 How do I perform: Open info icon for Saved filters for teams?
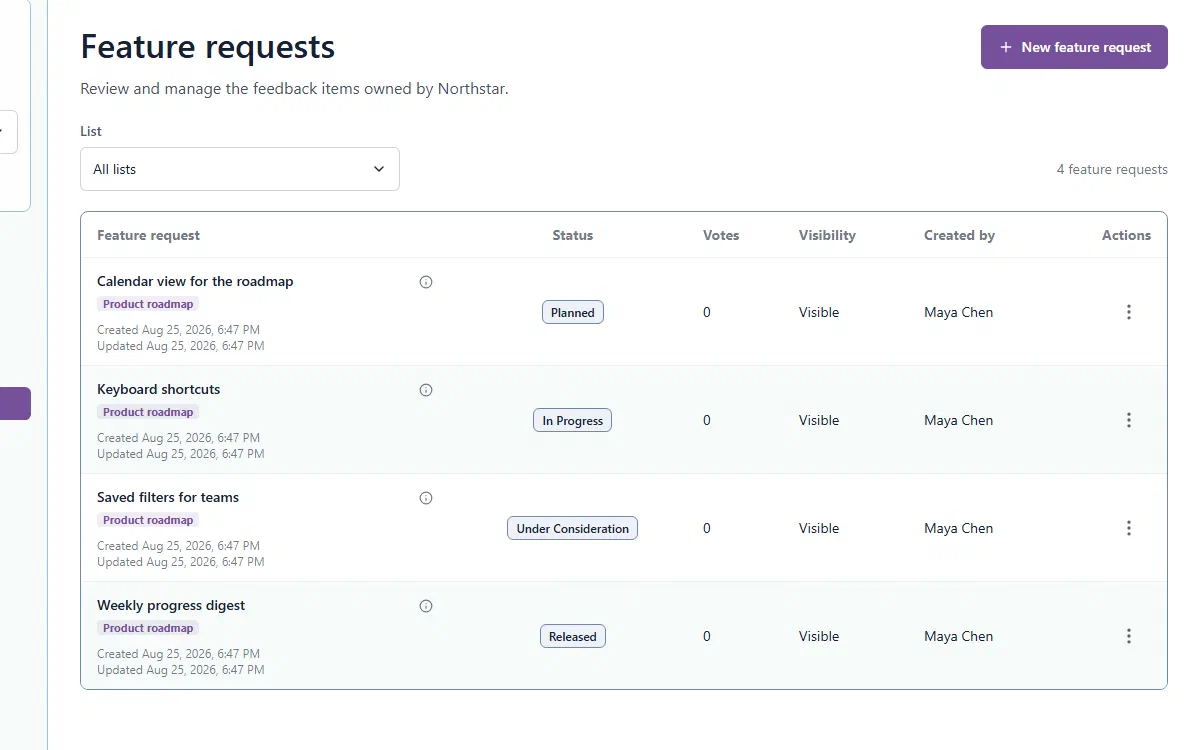point(426,498)
